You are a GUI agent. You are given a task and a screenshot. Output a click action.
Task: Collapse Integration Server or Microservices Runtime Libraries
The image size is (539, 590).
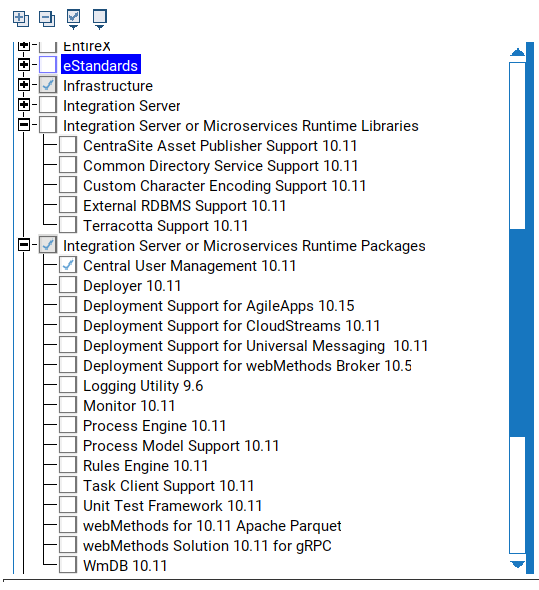[x=24, y=125]
